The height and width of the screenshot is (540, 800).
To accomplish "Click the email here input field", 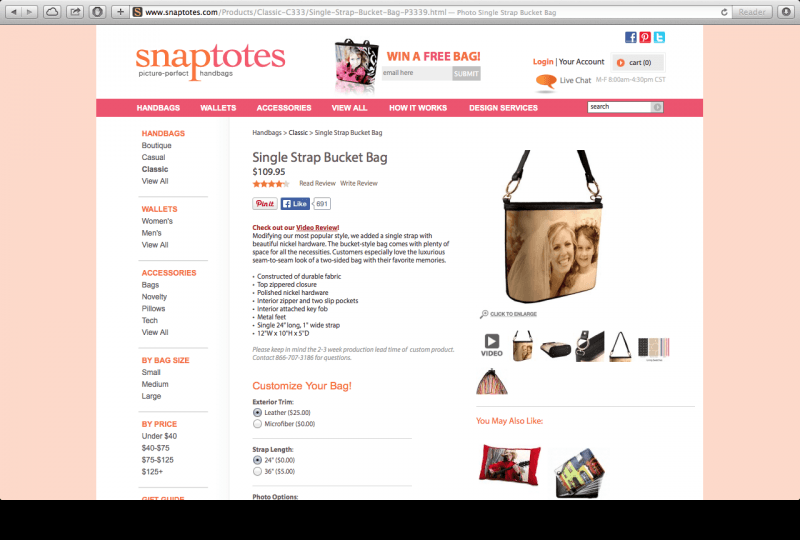I will pos(417,73).
